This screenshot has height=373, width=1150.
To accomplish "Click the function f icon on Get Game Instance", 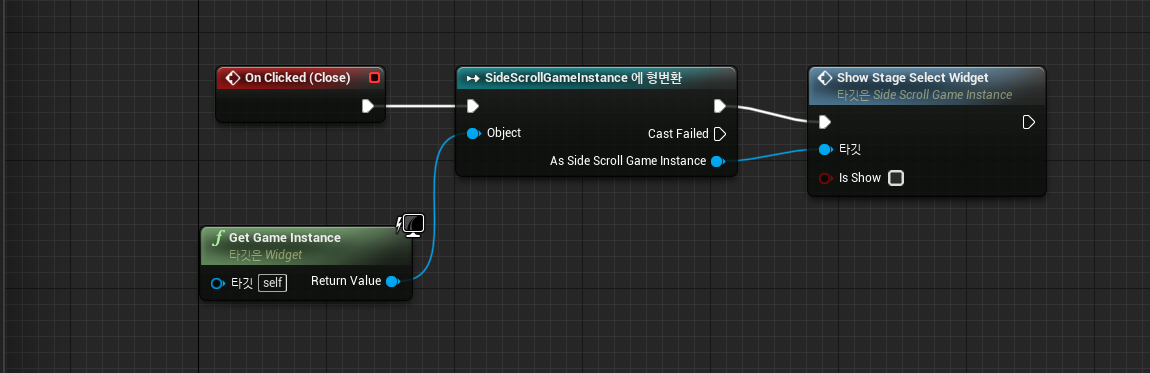I will tap(217, 238).
